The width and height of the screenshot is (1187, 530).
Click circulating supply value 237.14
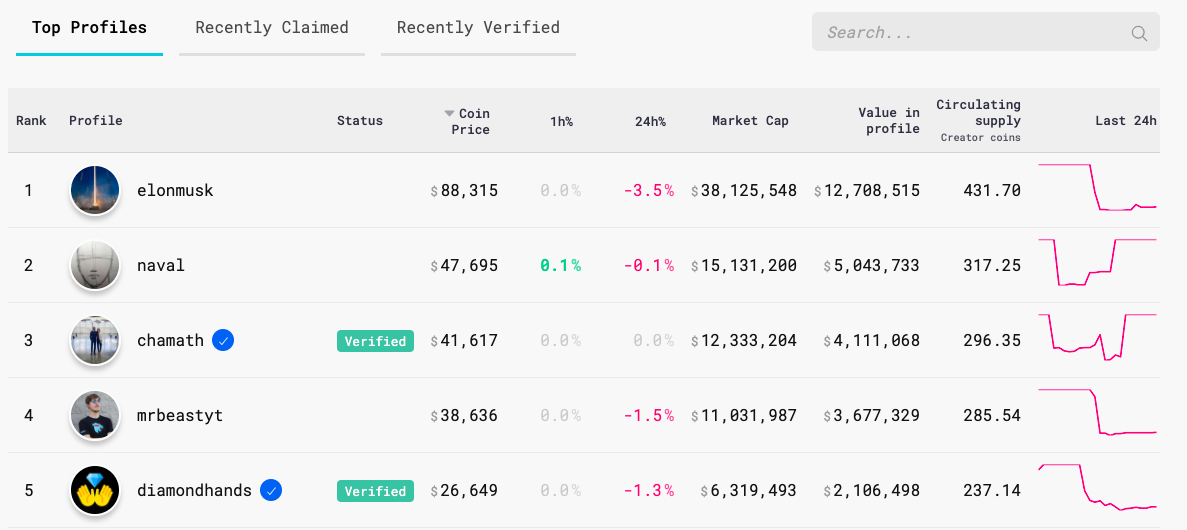pos(992,491)
